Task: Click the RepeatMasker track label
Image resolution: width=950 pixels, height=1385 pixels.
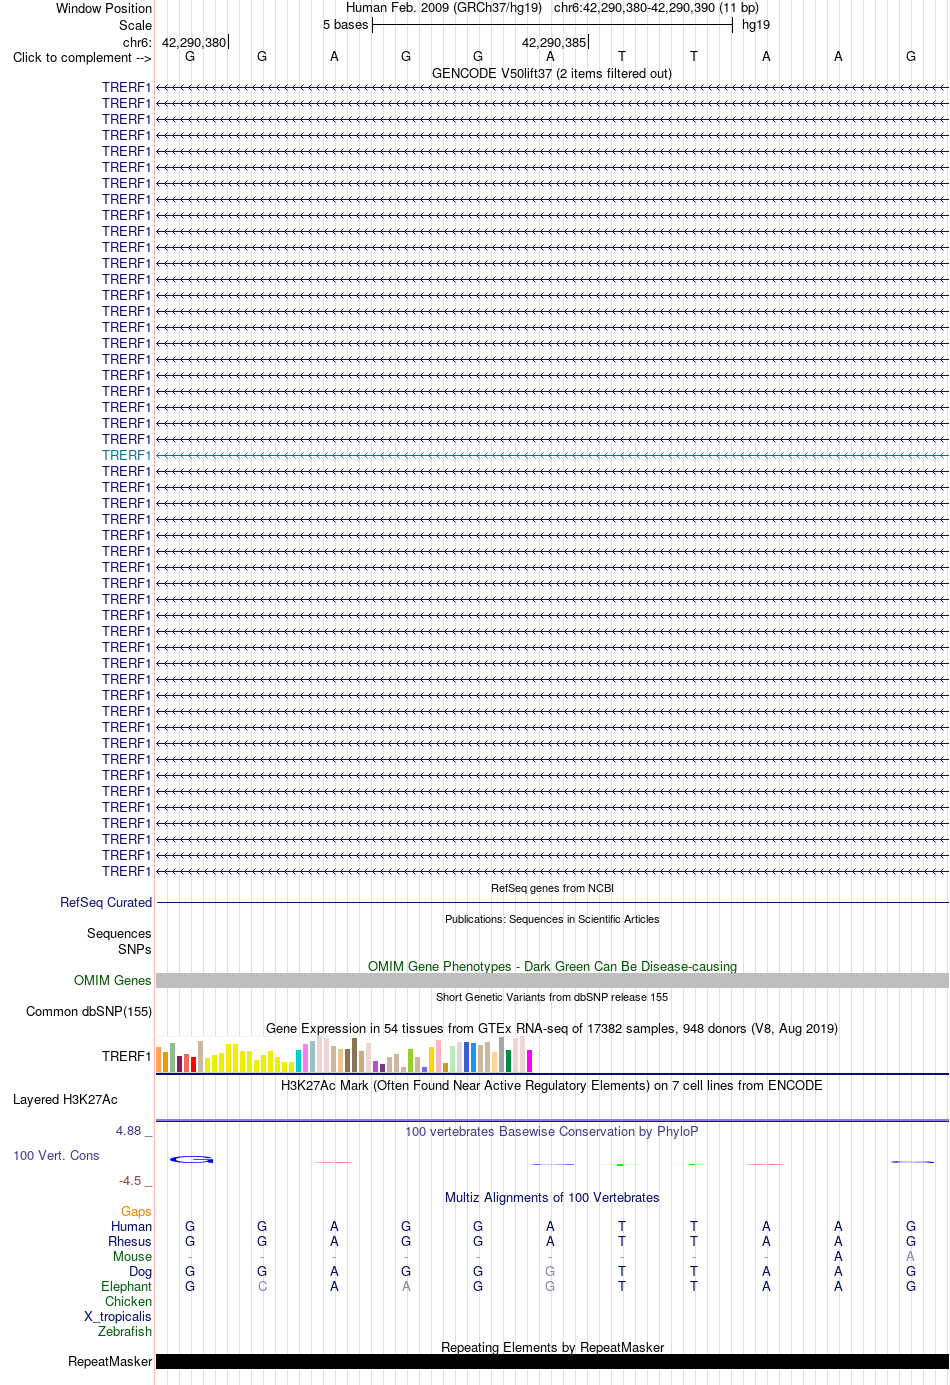Action: [110, 1361]
